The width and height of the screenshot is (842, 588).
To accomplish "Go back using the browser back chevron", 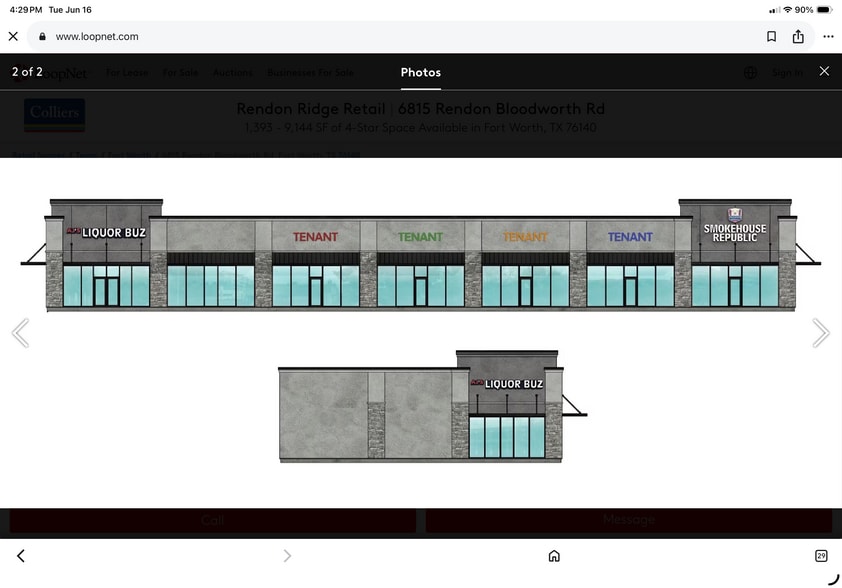I will (21, 556).
